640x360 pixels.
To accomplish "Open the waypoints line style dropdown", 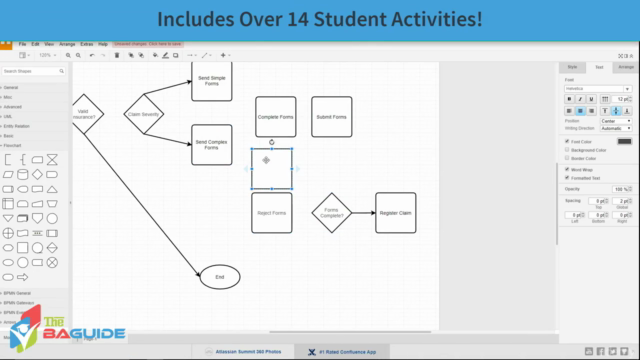I will click(207, 55).
